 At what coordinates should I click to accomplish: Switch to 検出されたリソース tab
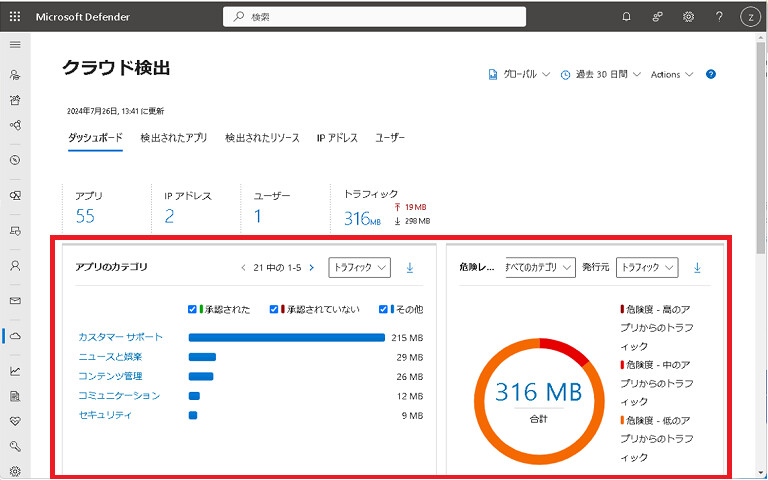(x=262, y=138)
